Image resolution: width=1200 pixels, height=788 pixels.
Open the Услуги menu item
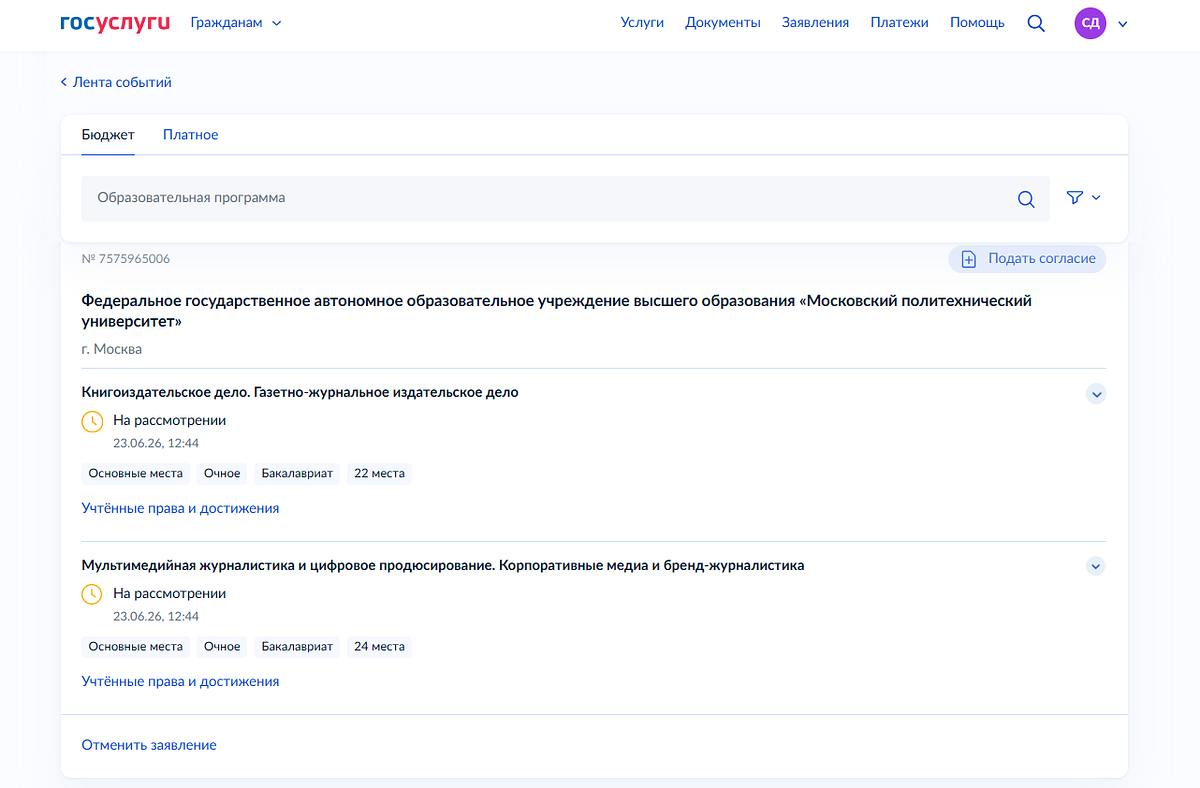(642, 22)
